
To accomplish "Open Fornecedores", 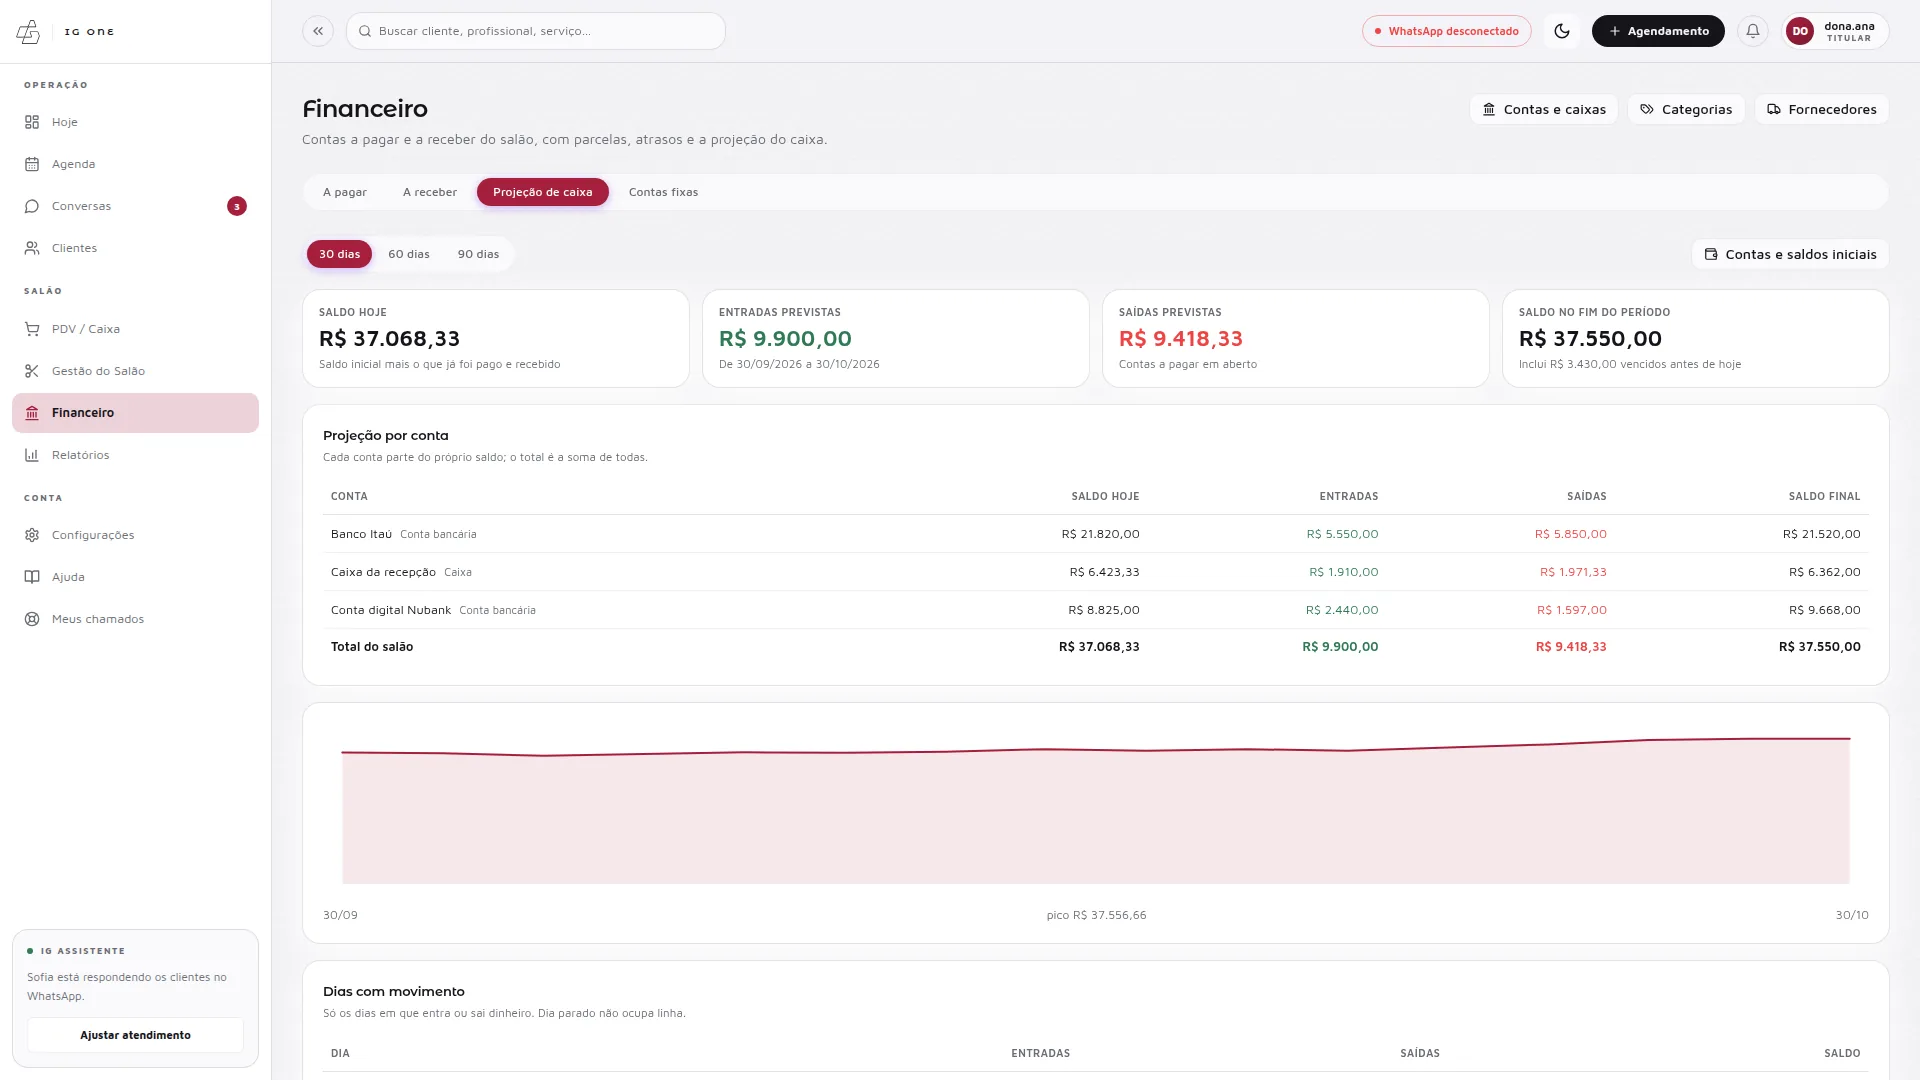I will (1822, 109).
